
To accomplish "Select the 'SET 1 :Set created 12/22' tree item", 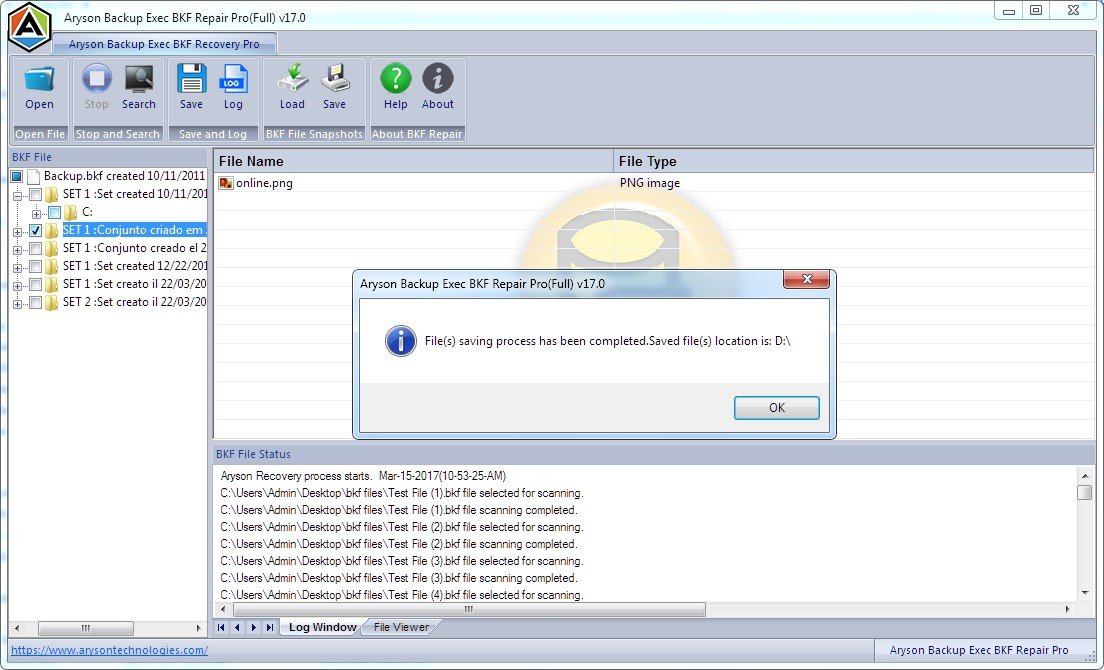I will pos(134,266).
